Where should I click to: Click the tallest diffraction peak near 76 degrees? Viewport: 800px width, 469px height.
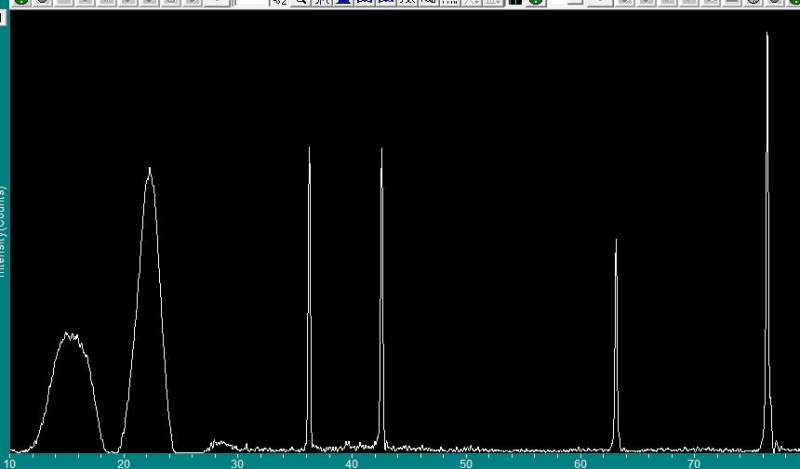pos(767,241)
